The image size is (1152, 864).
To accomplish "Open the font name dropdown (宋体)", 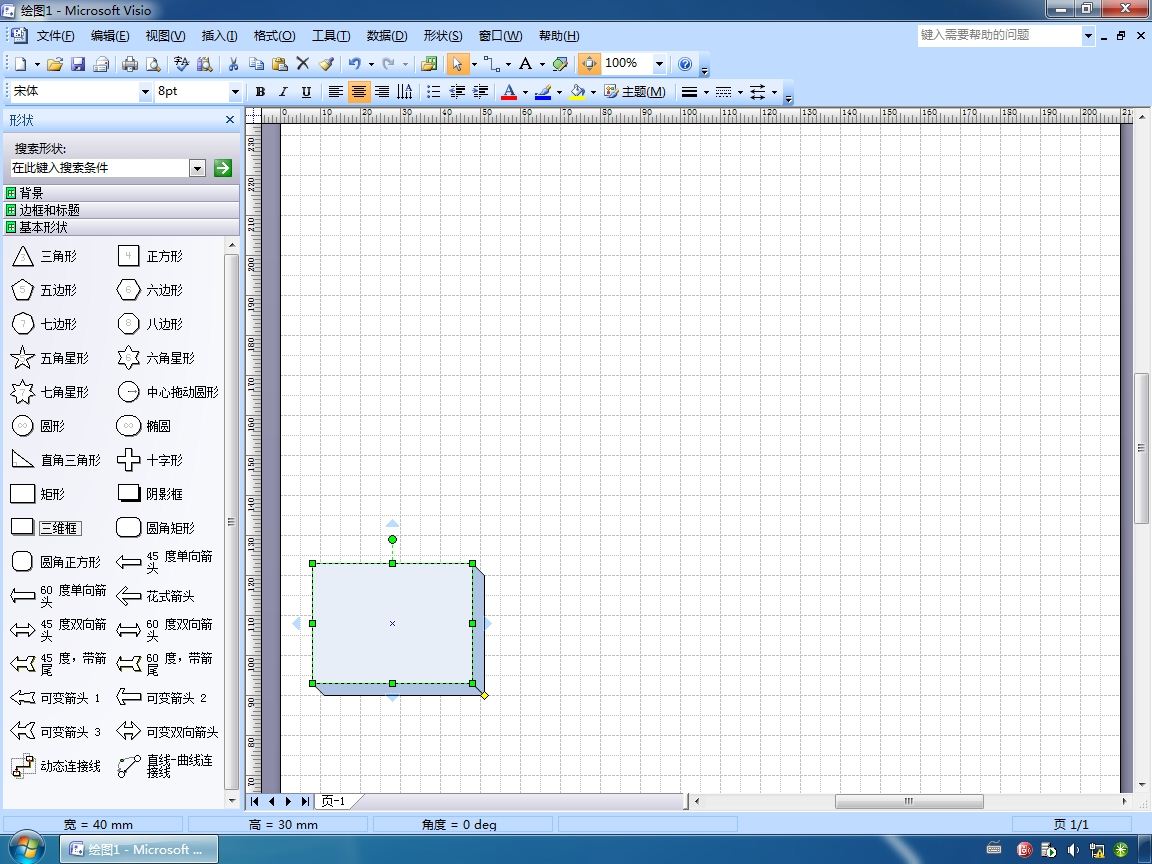I will [x=145, y=92].
